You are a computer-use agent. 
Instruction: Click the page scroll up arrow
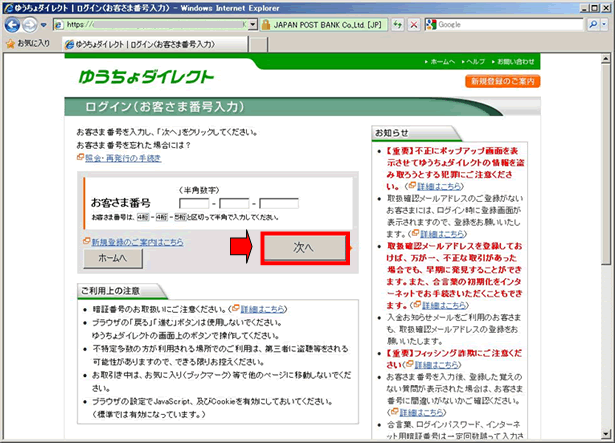coord(606,59)
